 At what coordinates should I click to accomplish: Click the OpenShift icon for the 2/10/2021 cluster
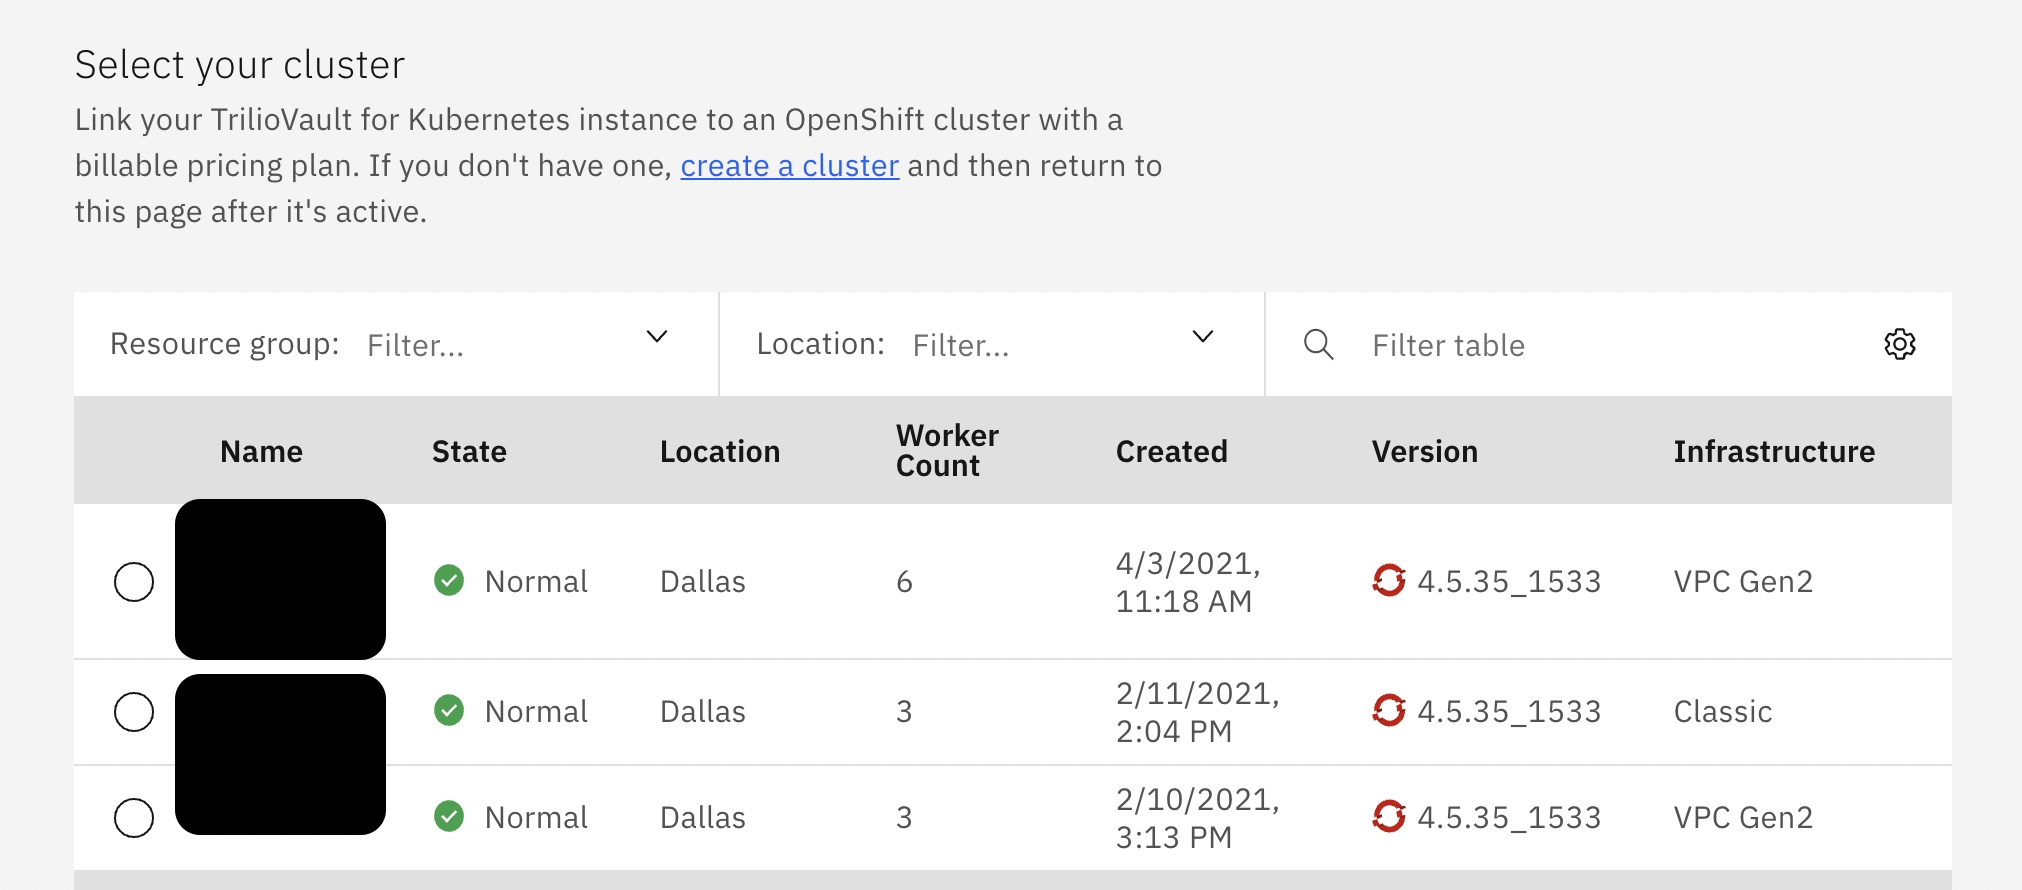pyautogui.click(x=1388, y=816)
